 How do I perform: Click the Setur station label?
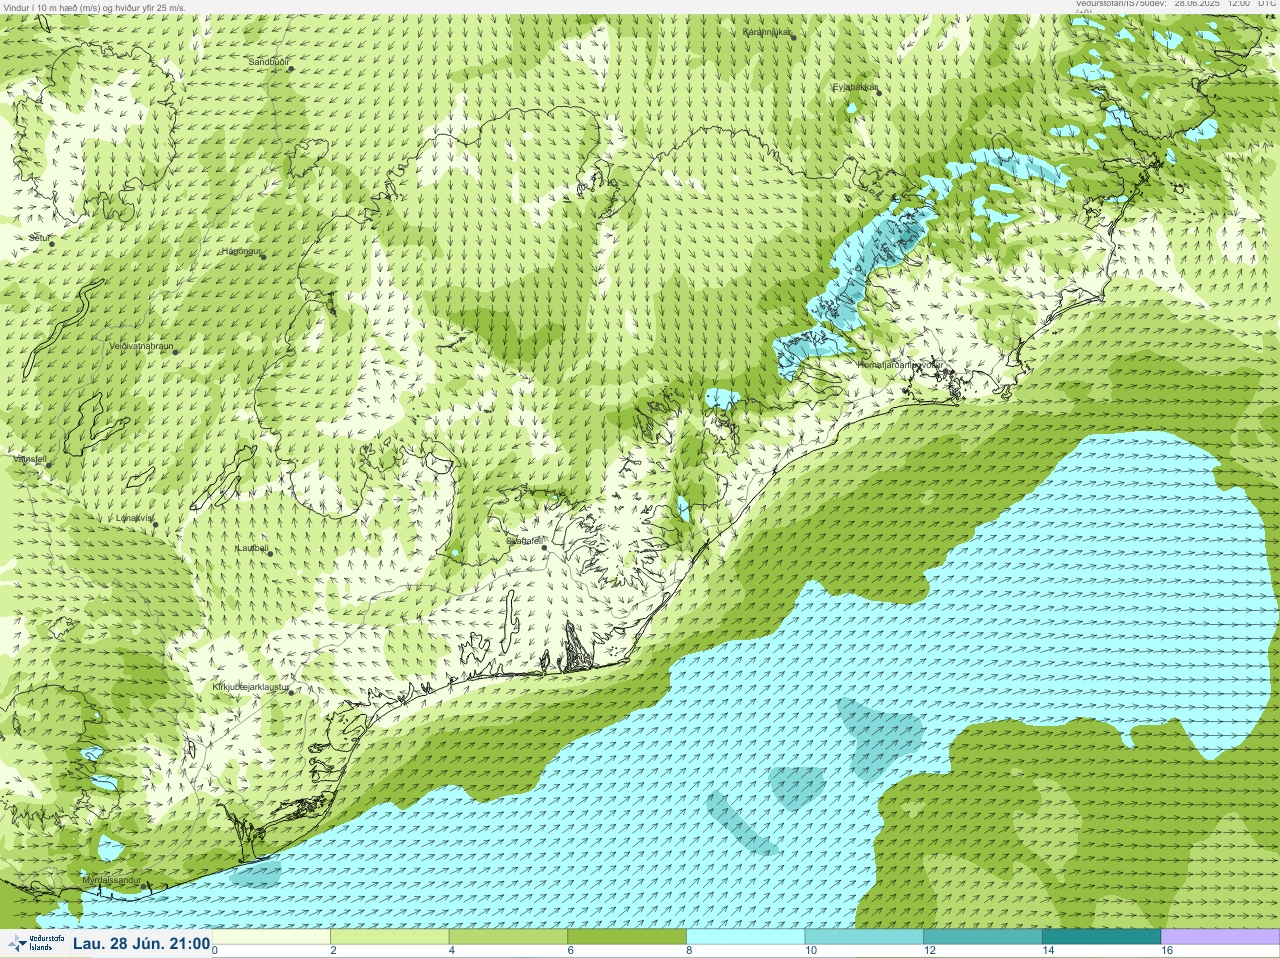point(39,238)
